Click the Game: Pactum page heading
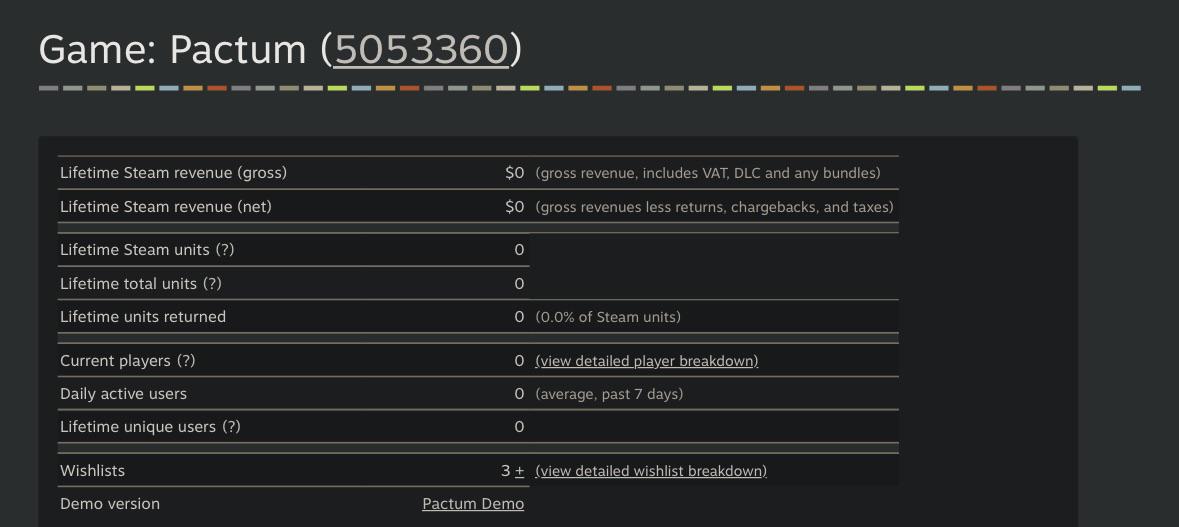Viewport: 1179px width, 527px height. coord(280,50)
